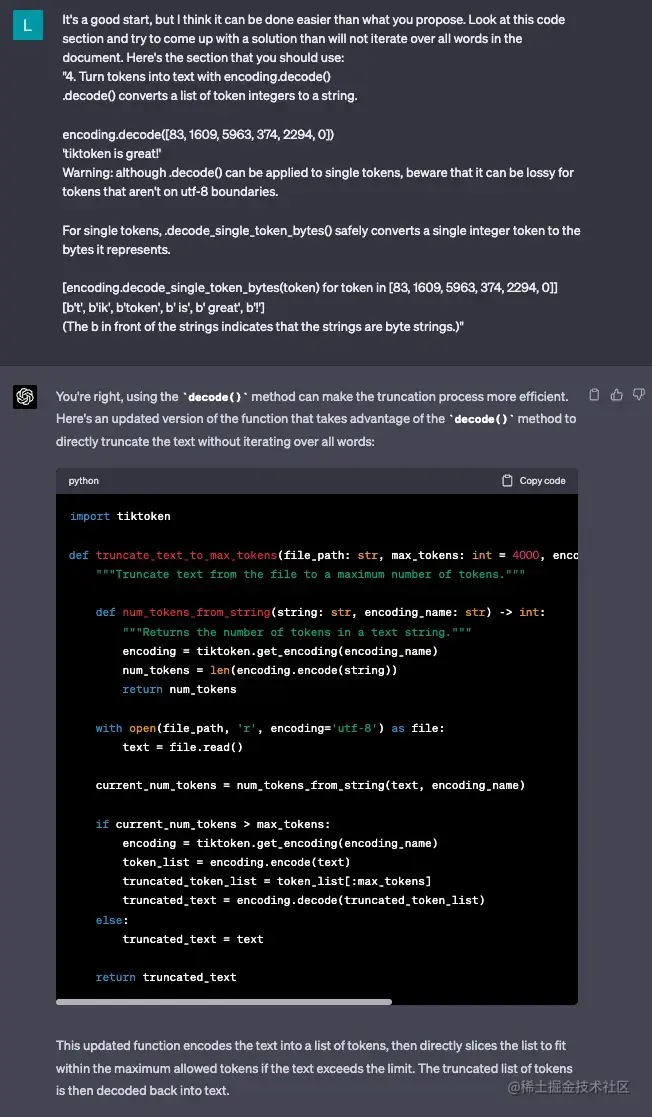Click the 'with open(file_path' line
This screenshot has height=1117, width=652.
270,728
